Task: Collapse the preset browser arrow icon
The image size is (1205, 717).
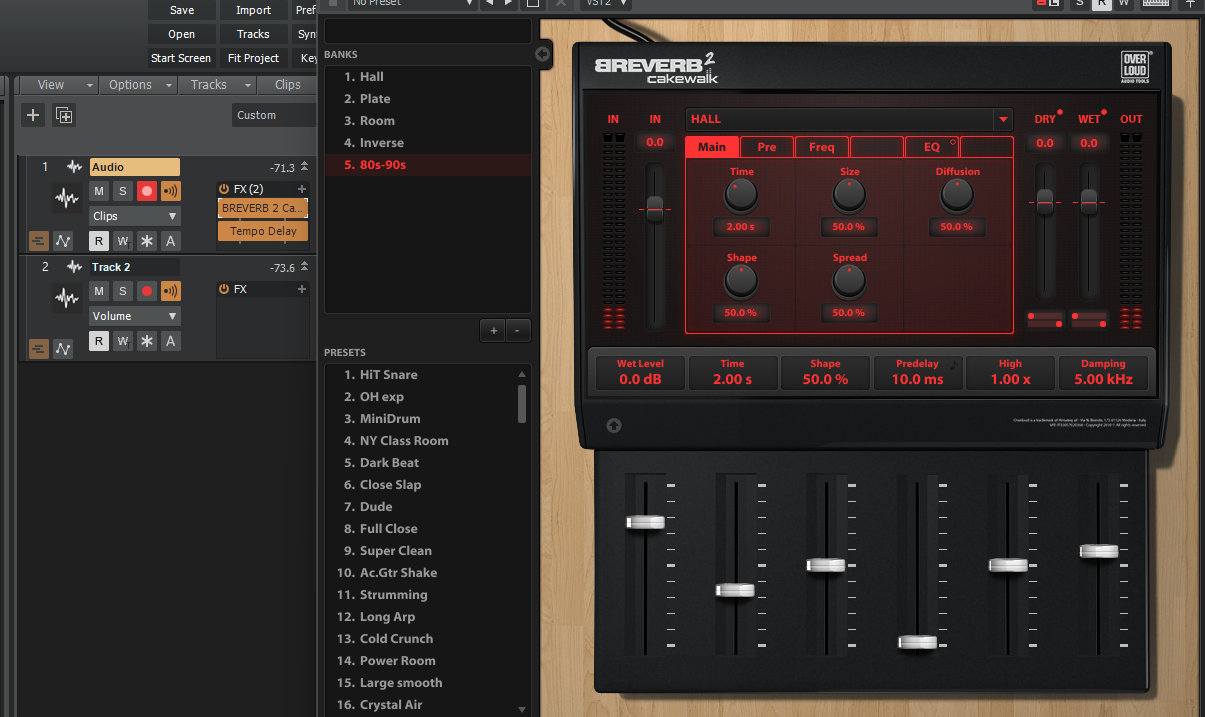Action: [x=543, y=54]
